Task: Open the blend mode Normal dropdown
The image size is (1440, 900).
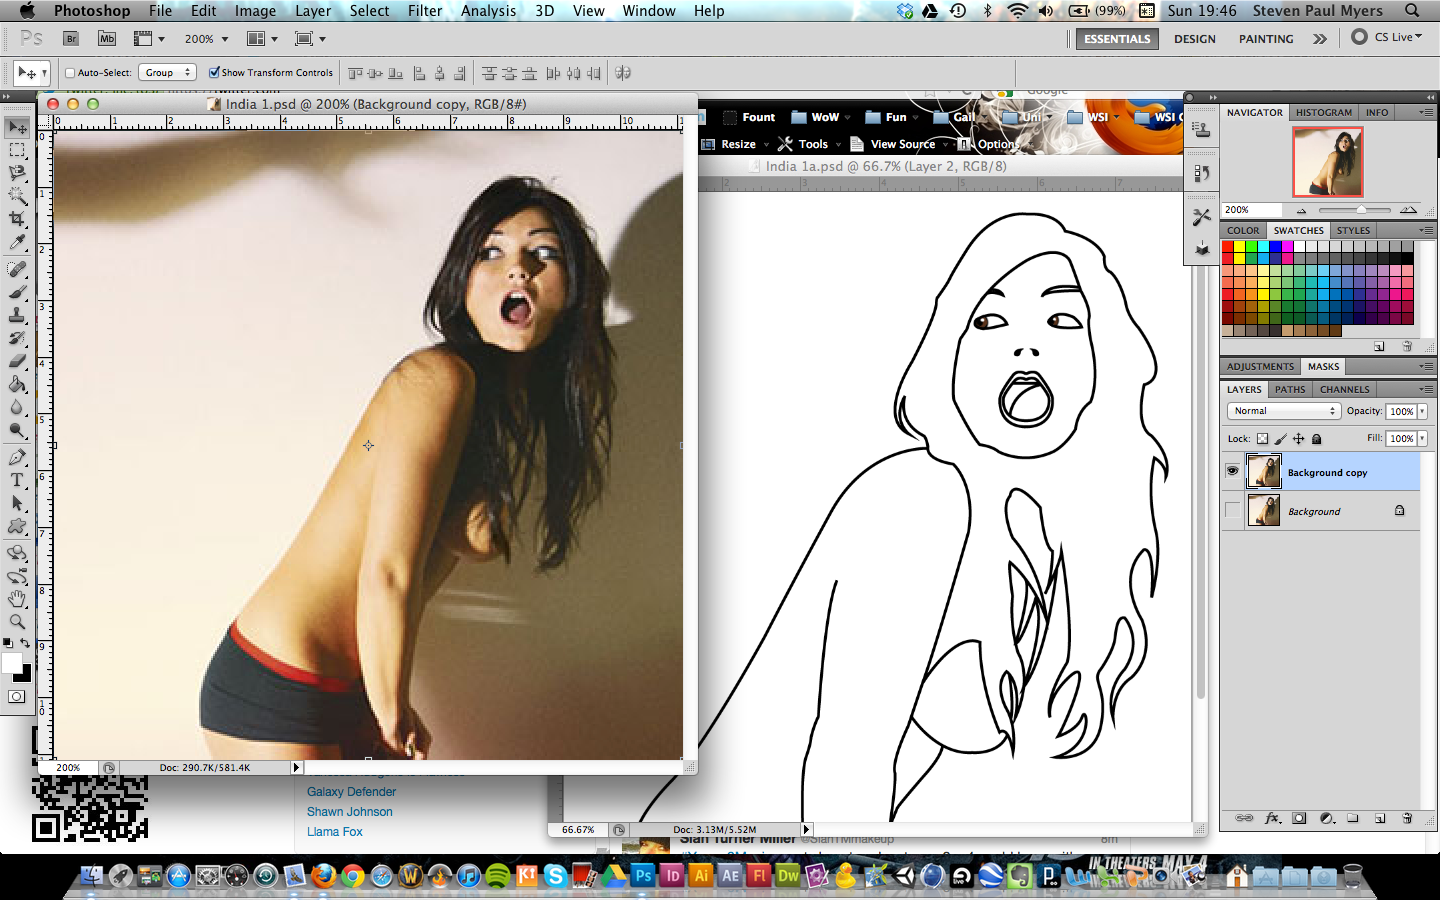Action: (1283, 411)
